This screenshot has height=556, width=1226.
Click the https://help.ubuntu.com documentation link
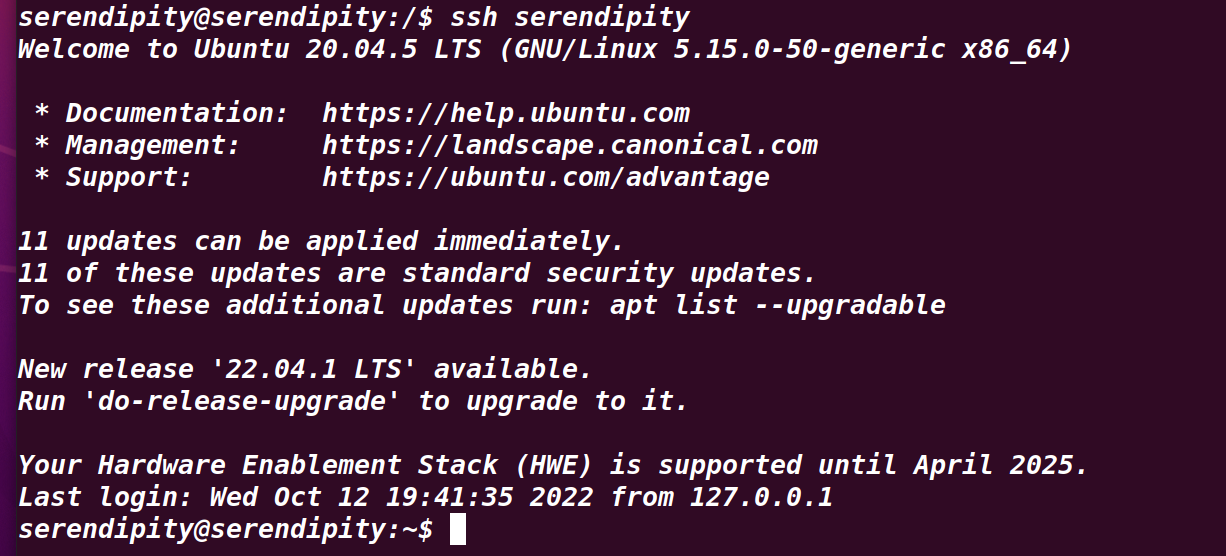point(506,113)
